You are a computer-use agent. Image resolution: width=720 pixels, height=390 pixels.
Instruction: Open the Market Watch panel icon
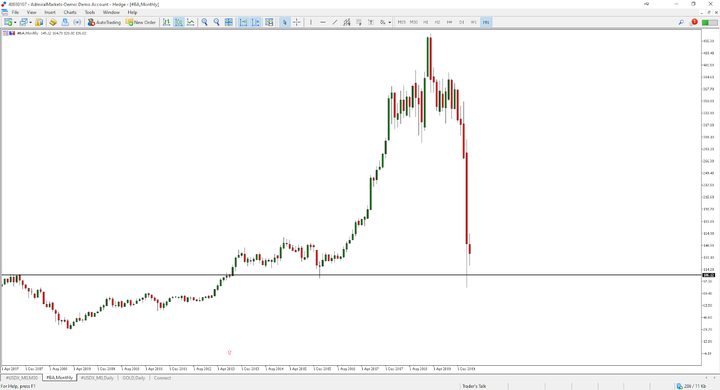pos(39,22)
